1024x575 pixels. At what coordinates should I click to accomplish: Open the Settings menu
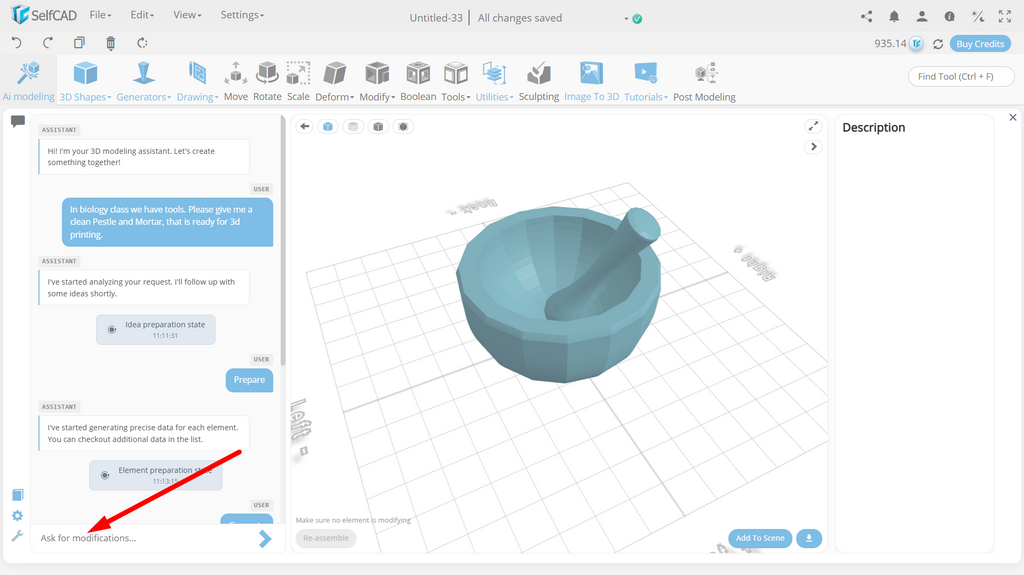(x=242, y=15)
